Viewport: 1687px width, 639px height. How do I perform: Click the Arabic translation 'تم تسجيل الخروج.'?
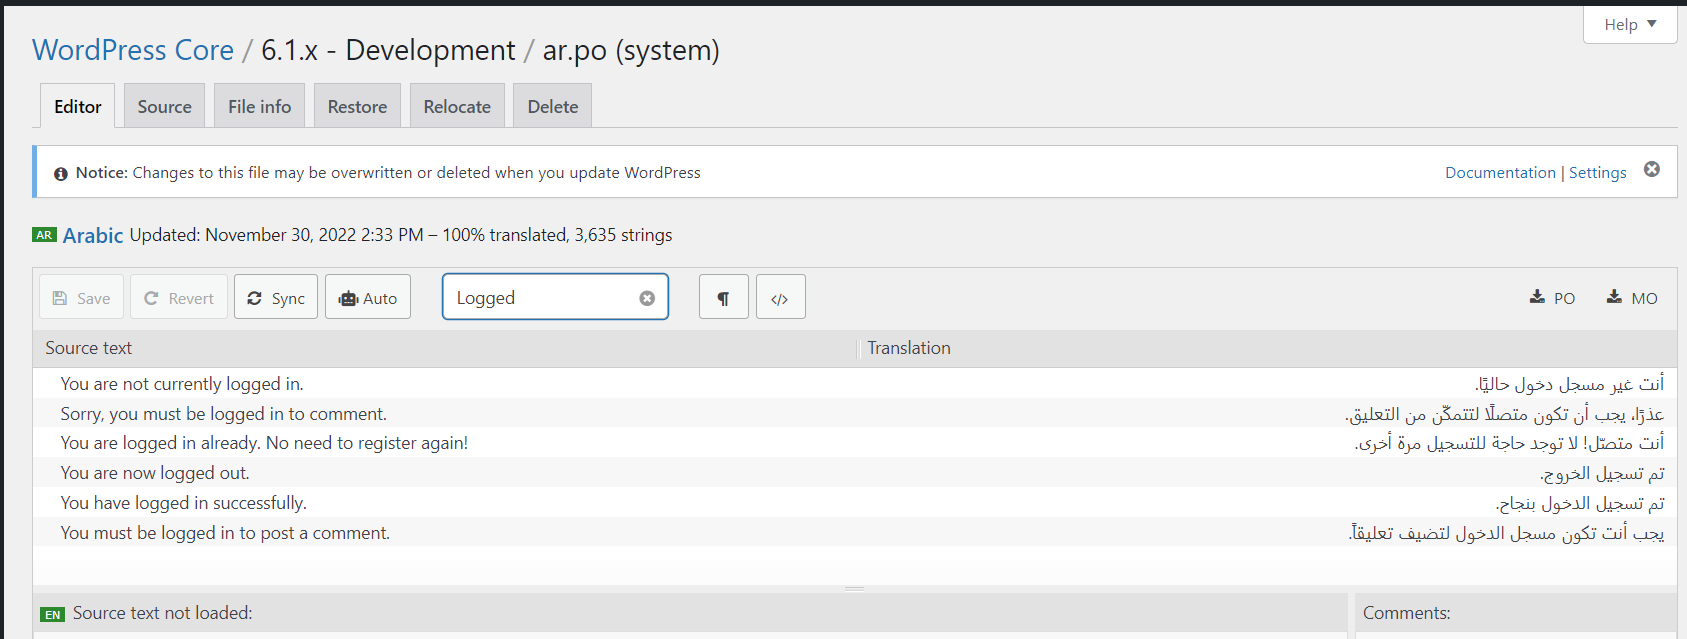click(x=1603, y=474)
